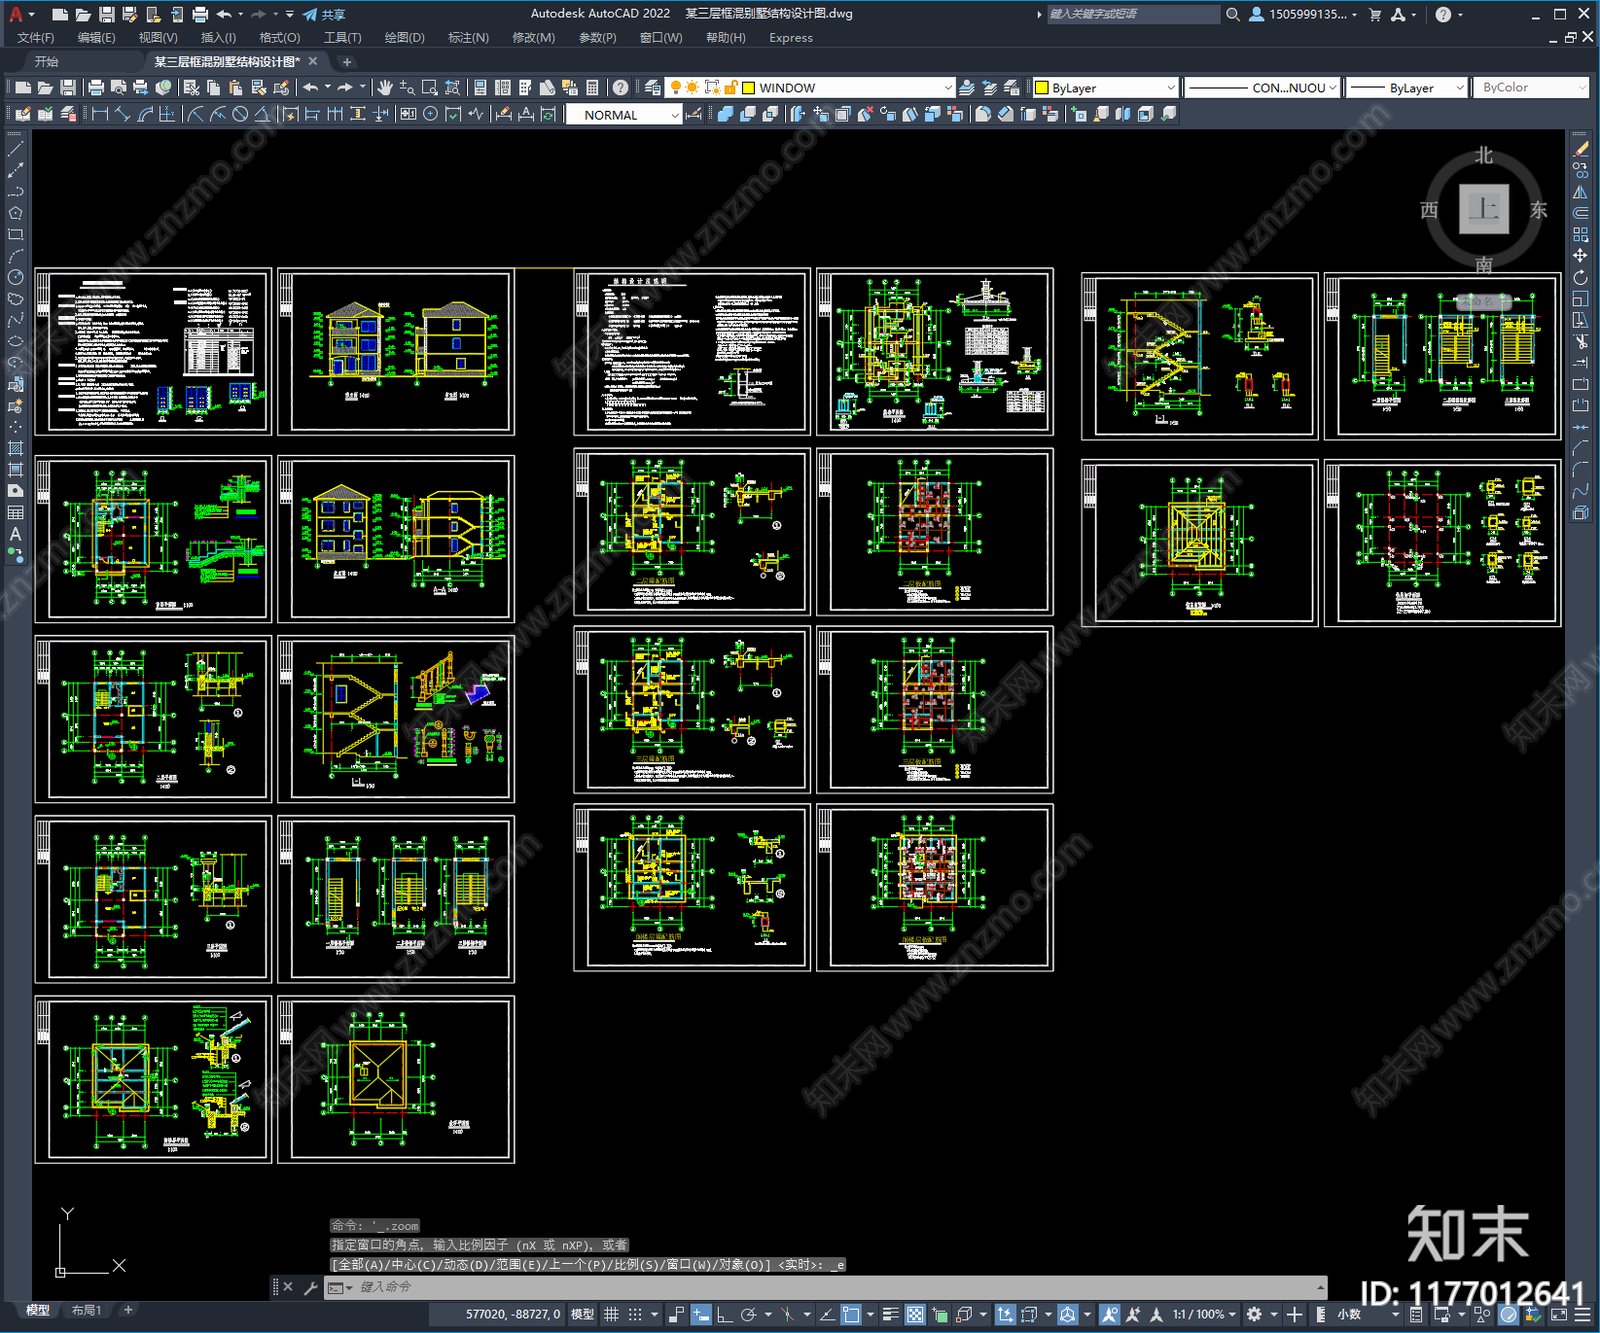This screenshot has width=1600, height=1333.
Task: Select the Move tool in the modify toolbar
Action: pyautogui.click(x=1581, y=256)
